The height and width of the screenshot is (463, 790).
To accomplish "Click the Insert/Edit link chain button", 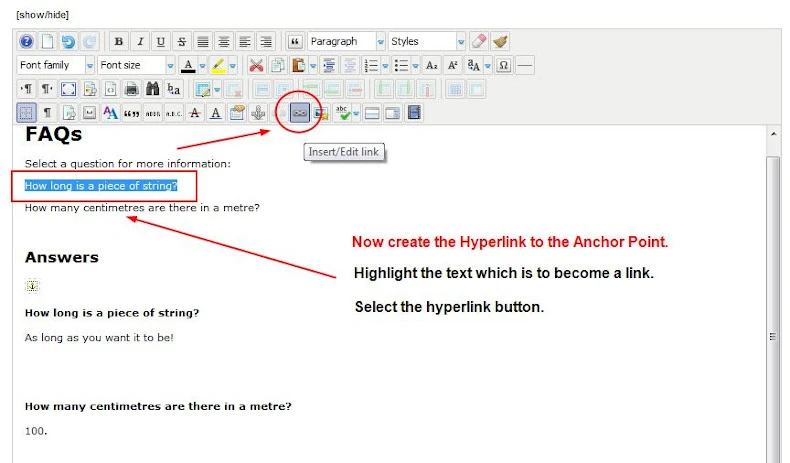I will click(299, 113).
